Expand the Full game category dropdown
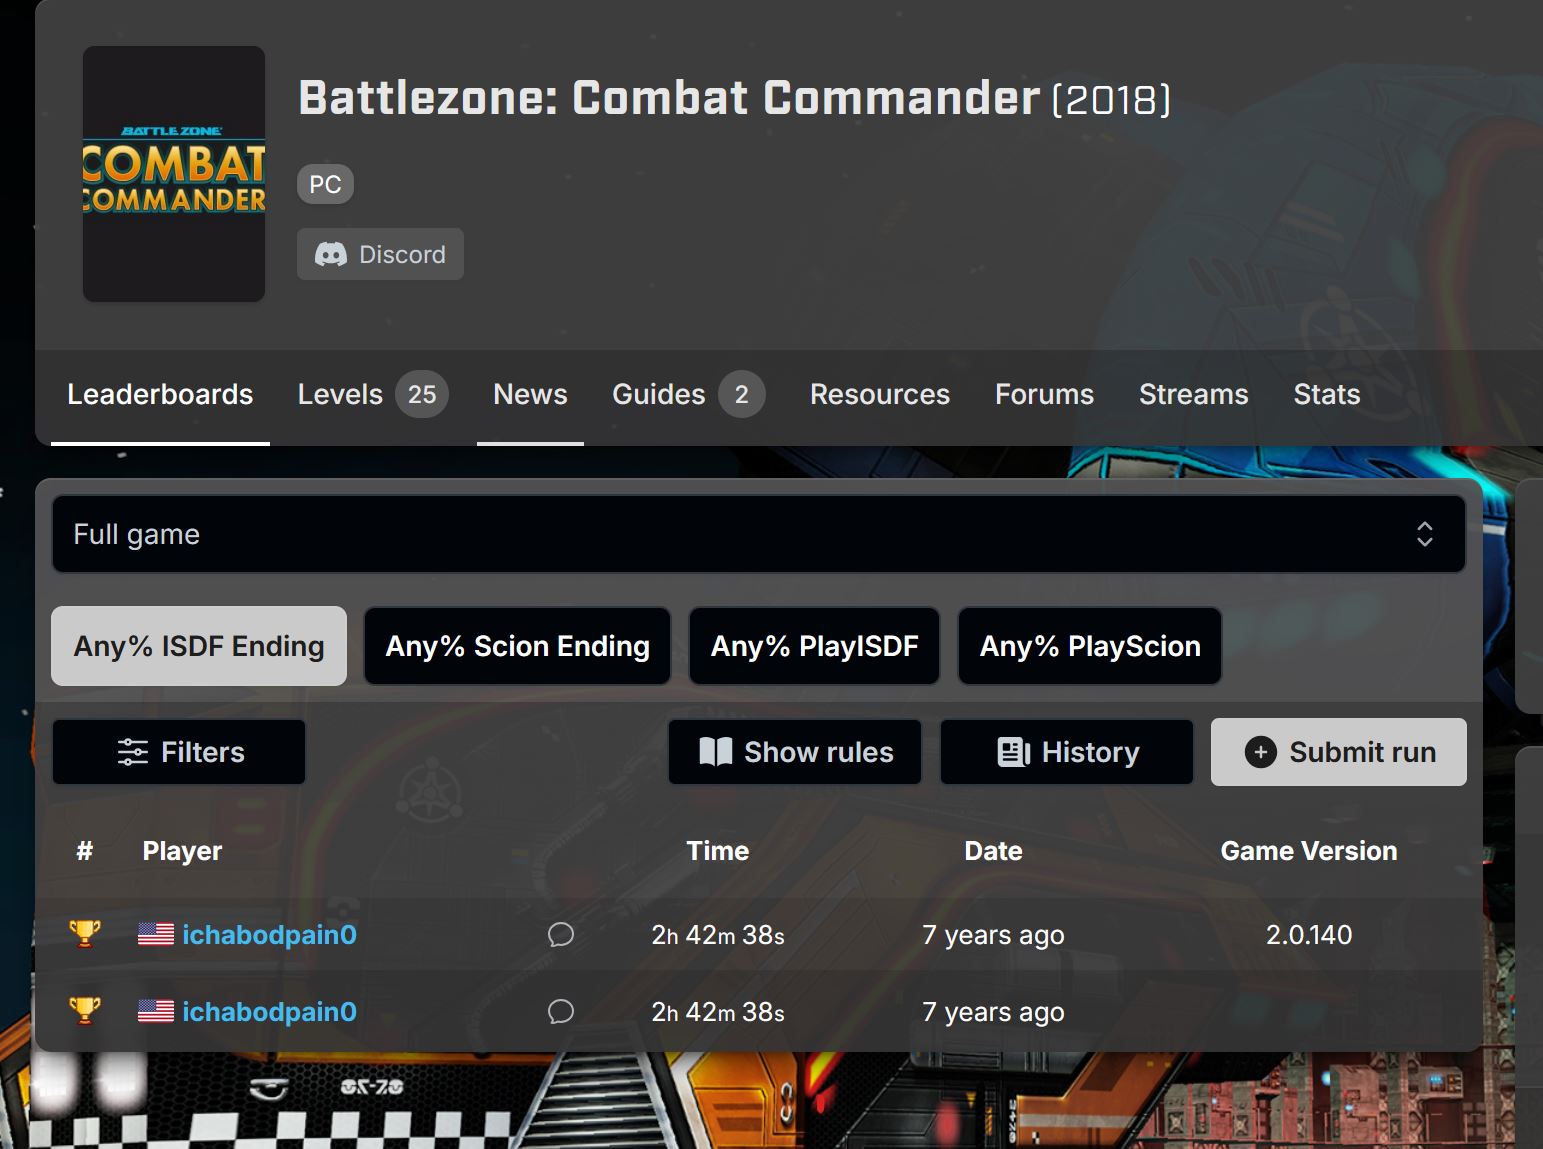The height and width of the screenshot is (1149, 1543). coord(759,534)
